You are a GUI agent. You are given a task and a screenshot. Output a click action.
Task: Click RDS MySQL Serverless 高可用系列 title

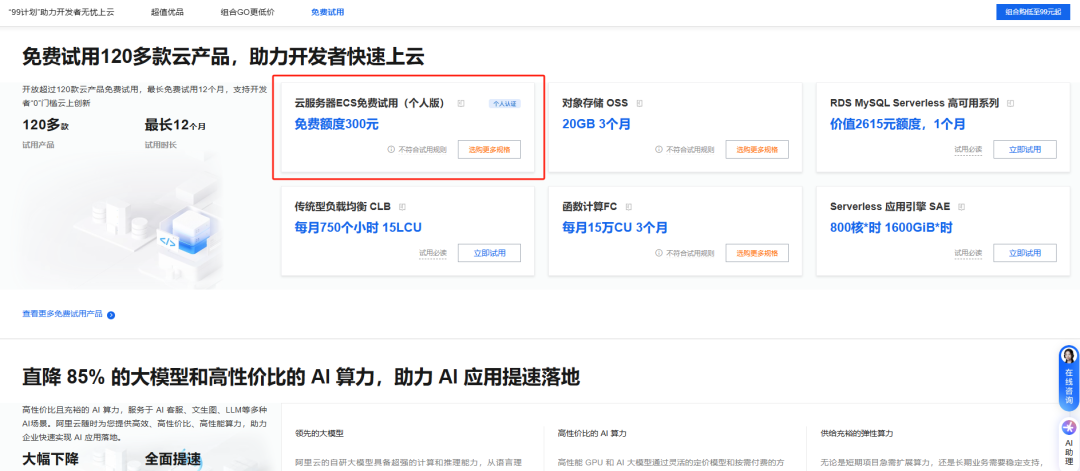tap(915, 103)
